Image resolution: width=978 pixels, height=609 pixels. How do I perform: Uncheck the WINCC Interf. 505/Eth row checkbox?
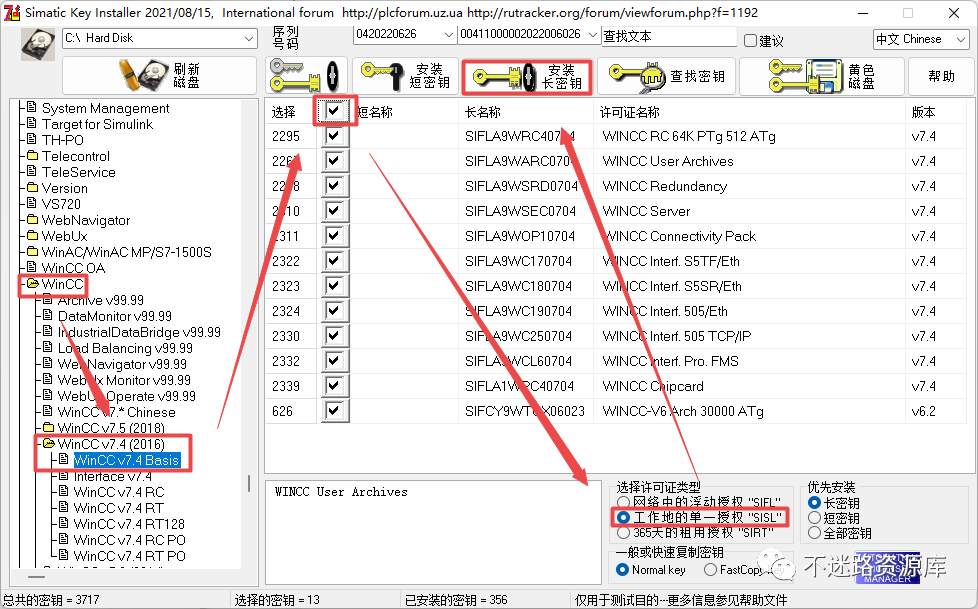334,310
